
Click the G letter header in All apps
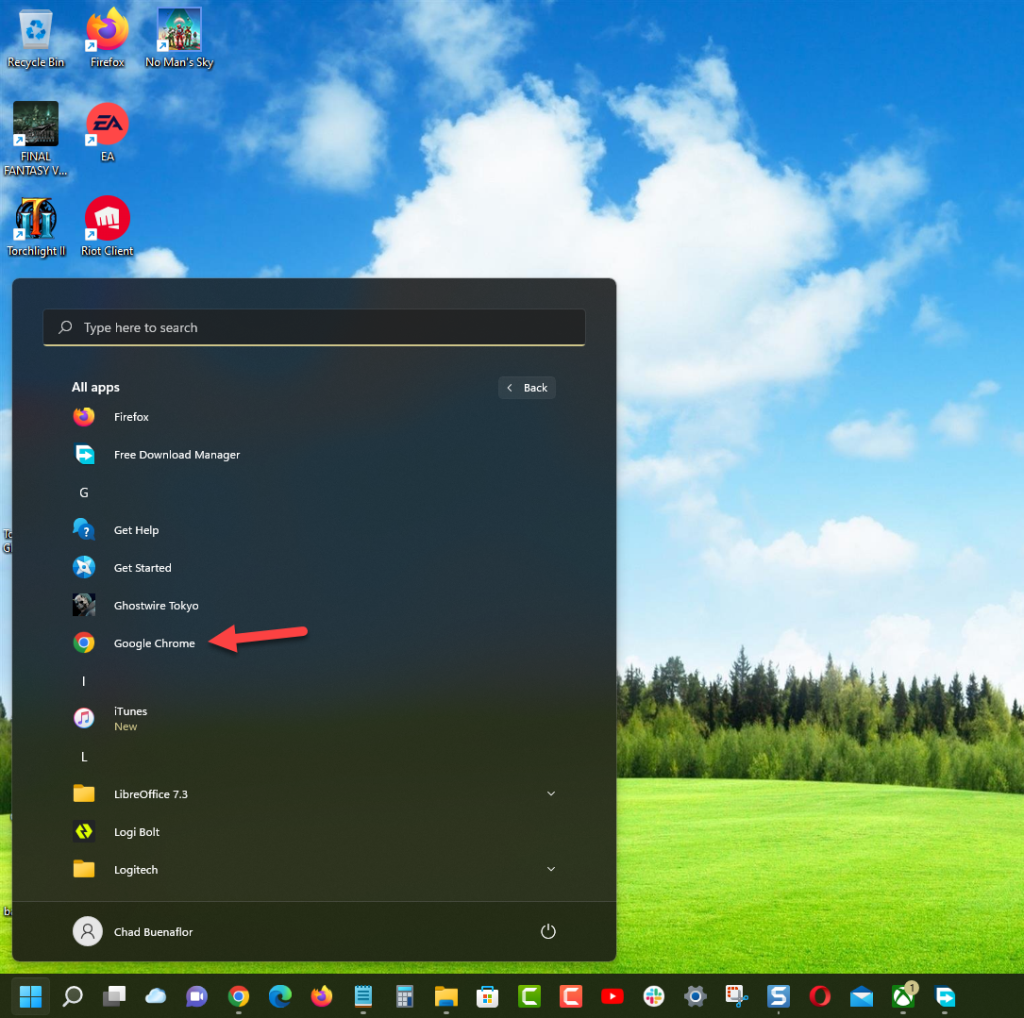coord(84,492)
